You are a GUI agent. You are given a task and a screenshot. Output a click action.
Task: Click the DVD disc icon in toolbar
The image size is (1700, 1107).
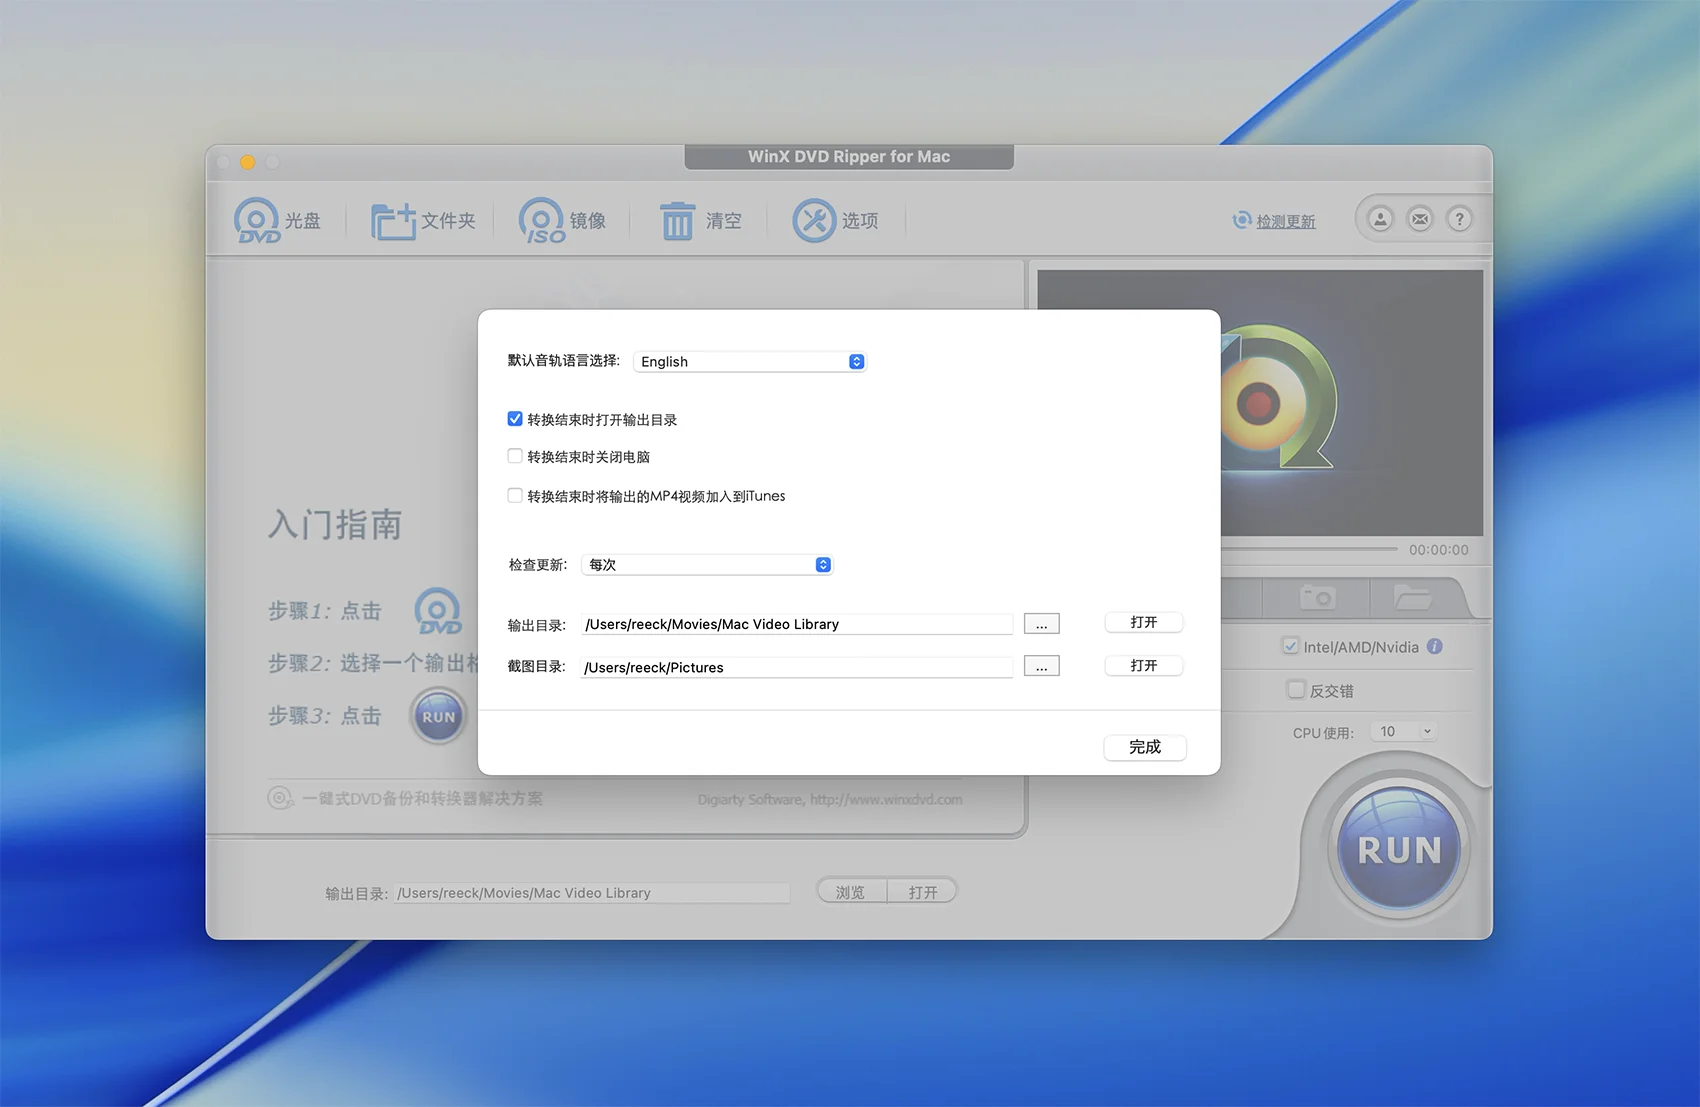257,220
